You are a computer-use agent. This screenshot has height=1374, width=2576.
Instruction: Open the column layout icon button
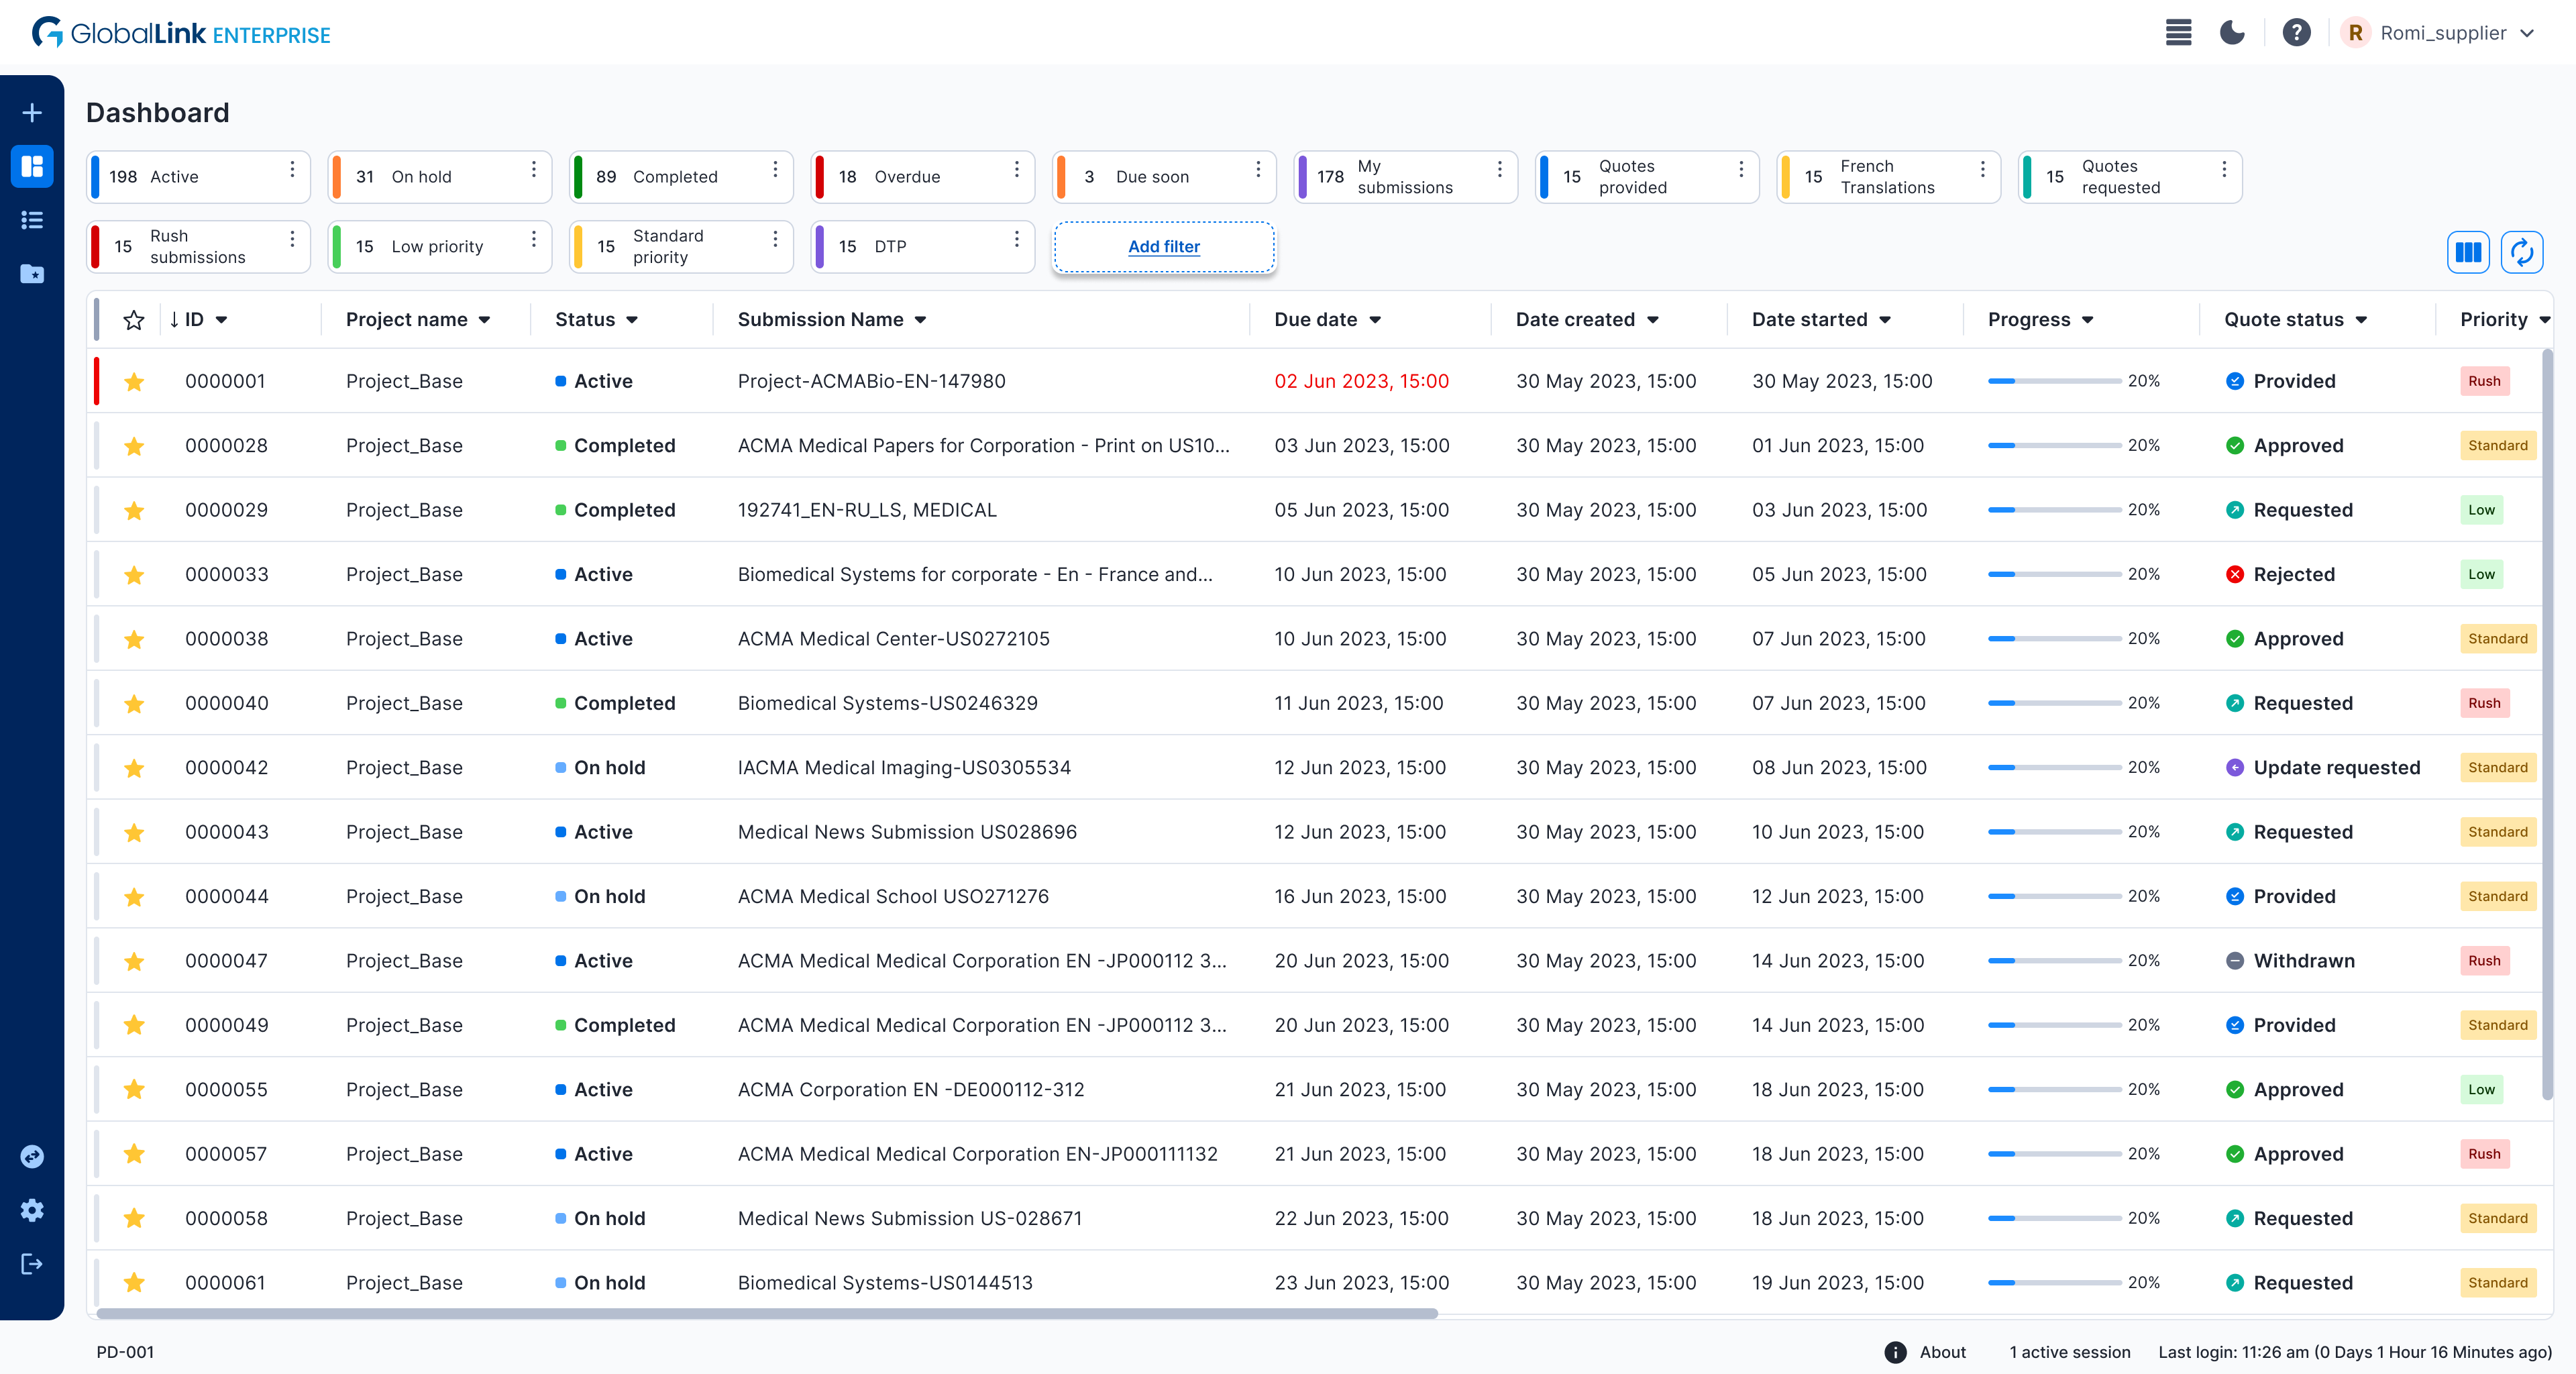tap(2467, 252)
